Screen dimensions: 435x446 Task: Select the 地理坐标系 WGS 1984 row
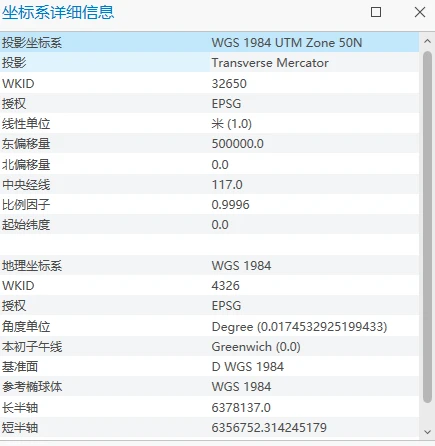[209, 266]
